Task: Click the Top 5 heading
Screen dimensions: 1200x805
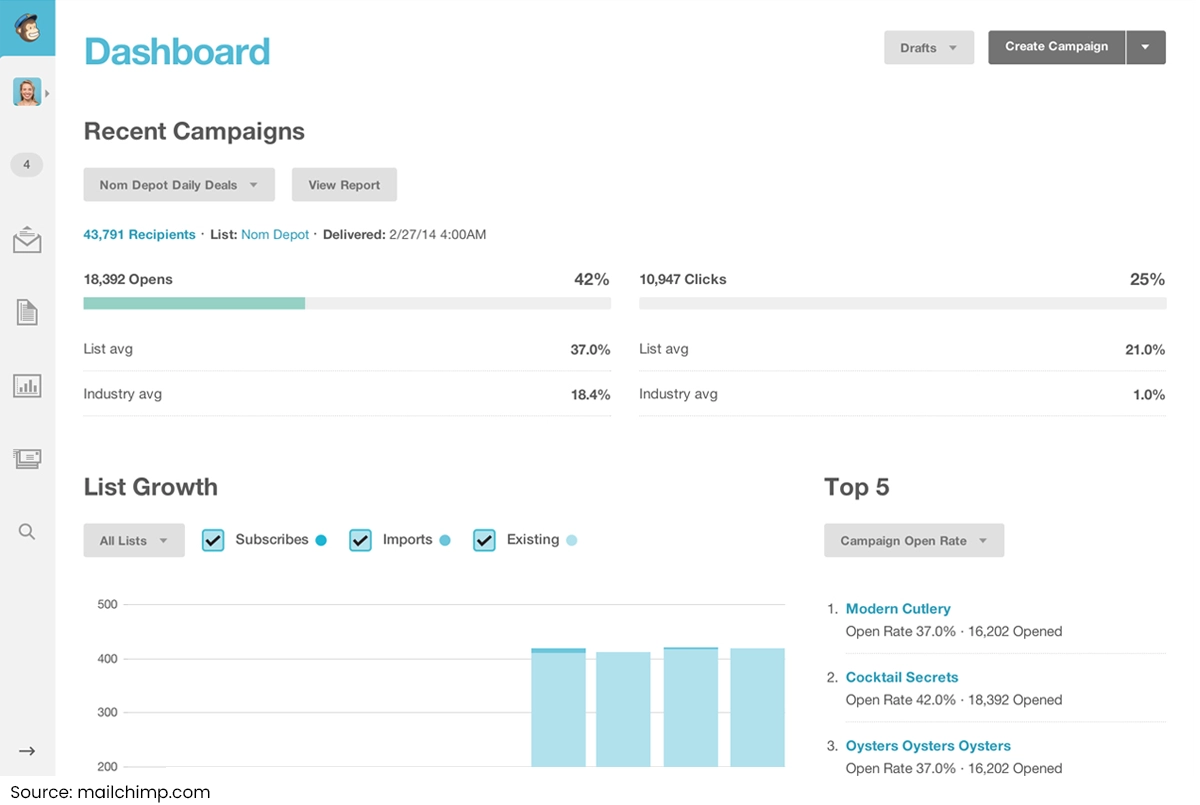Action: click(857, 487)
